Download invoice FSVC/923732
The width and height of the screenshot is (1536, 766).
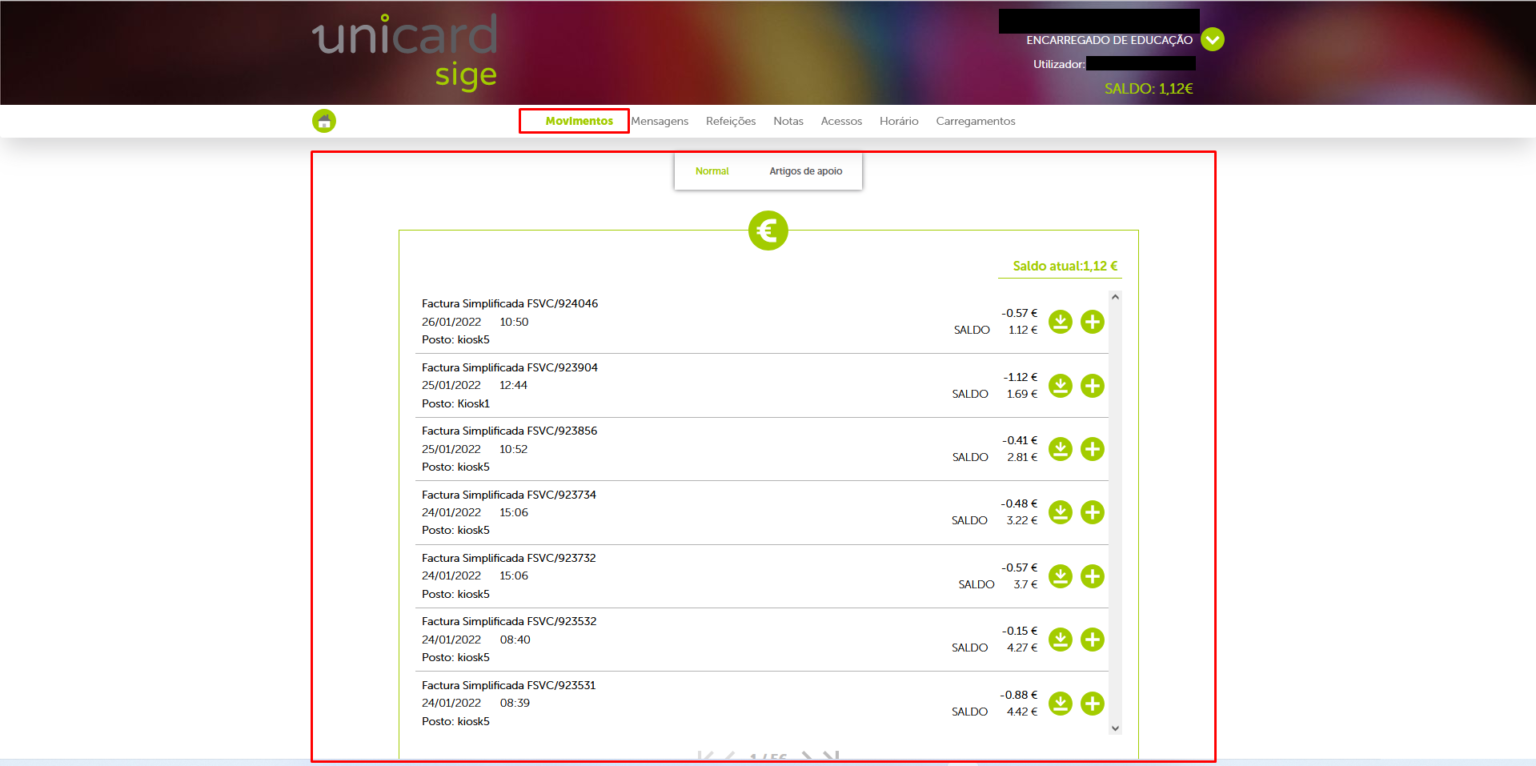pyautogui.click(x=1060, y=576)
